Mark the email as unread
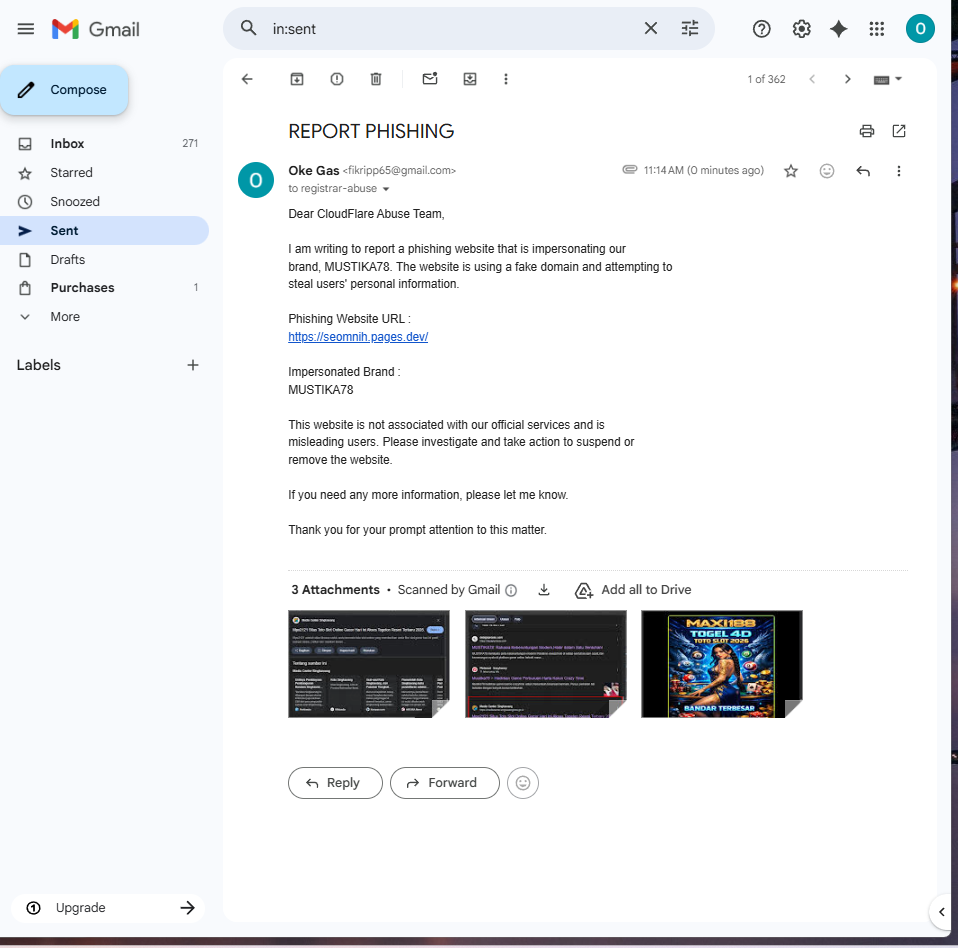The height and width of the screenshot is (948, 958). tap(430, 78)
